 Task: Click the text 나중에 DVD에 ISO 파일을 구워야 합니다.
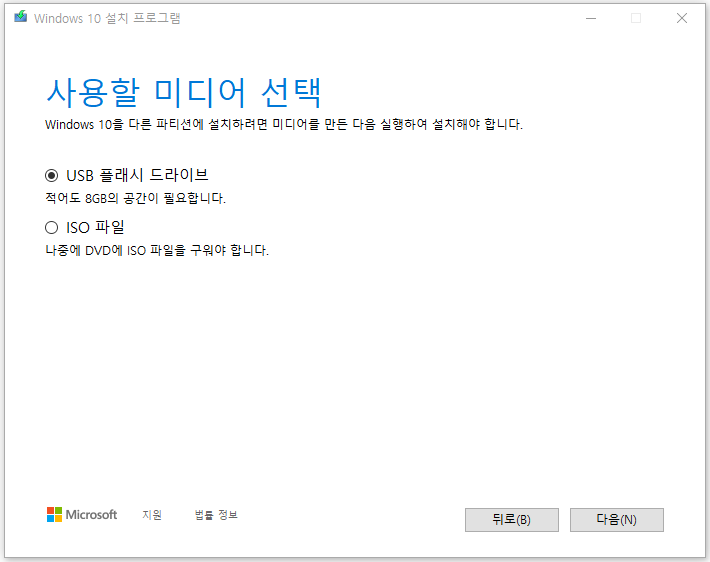coord(157,250)
